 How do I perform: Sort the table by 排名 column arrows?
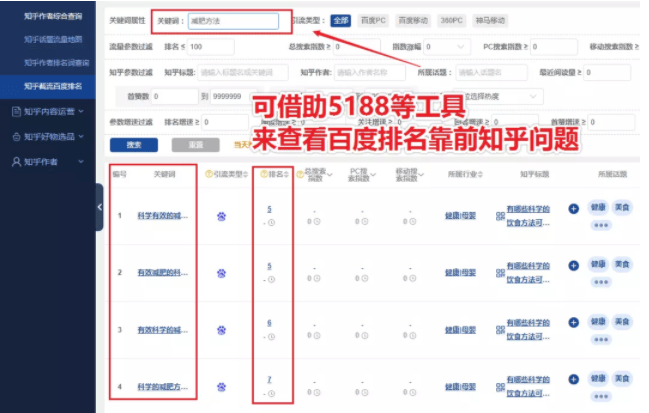pos(286,174)
